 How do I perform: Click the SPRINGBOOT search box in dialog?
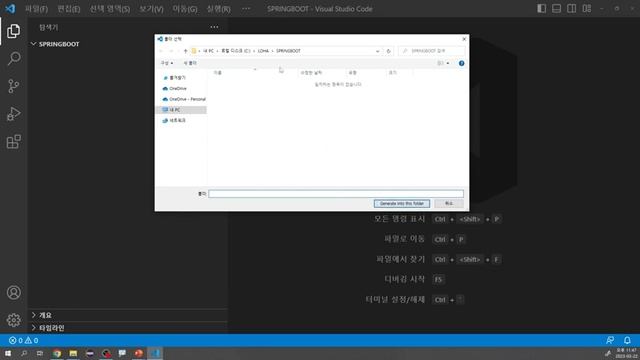pos(432,51)
